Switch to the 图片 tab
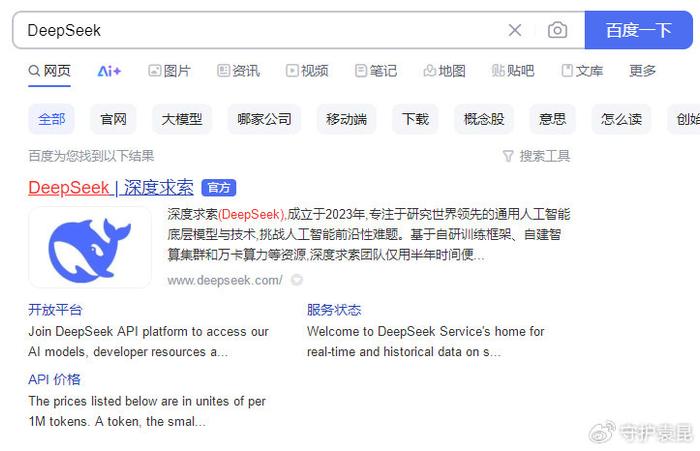700x451 pixels. click(x=170, y=71)
